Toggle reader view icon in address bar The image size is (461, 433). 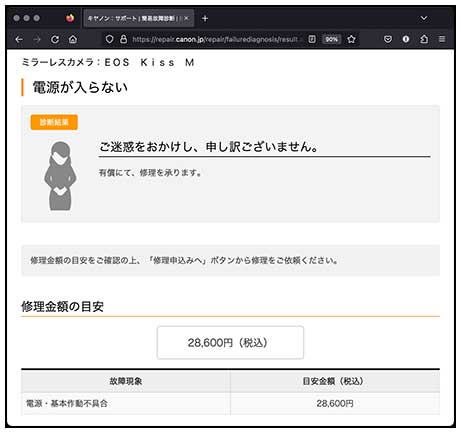pos(312,39)
